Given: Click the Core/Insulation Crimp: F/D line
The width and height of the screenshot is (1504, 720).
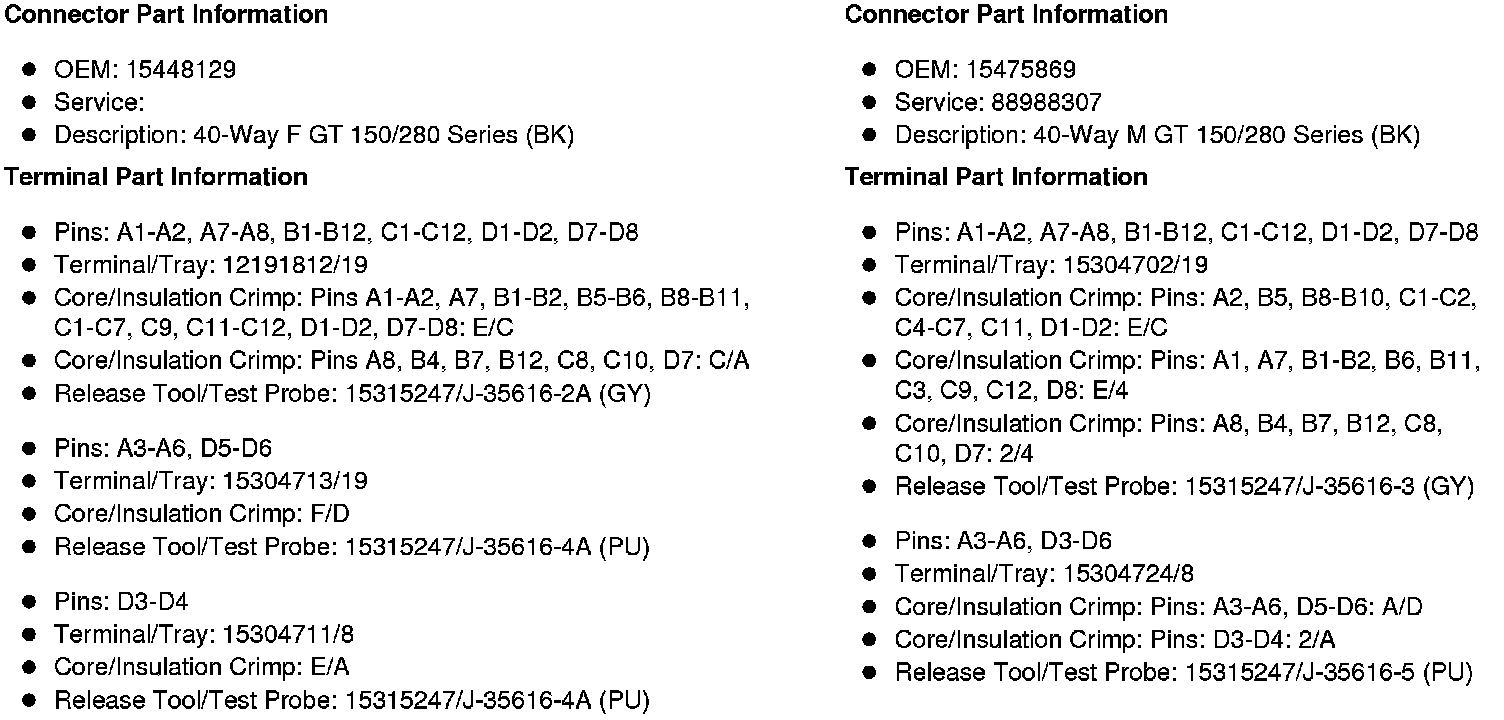Looking at the screenshot, I should (201, 514).
